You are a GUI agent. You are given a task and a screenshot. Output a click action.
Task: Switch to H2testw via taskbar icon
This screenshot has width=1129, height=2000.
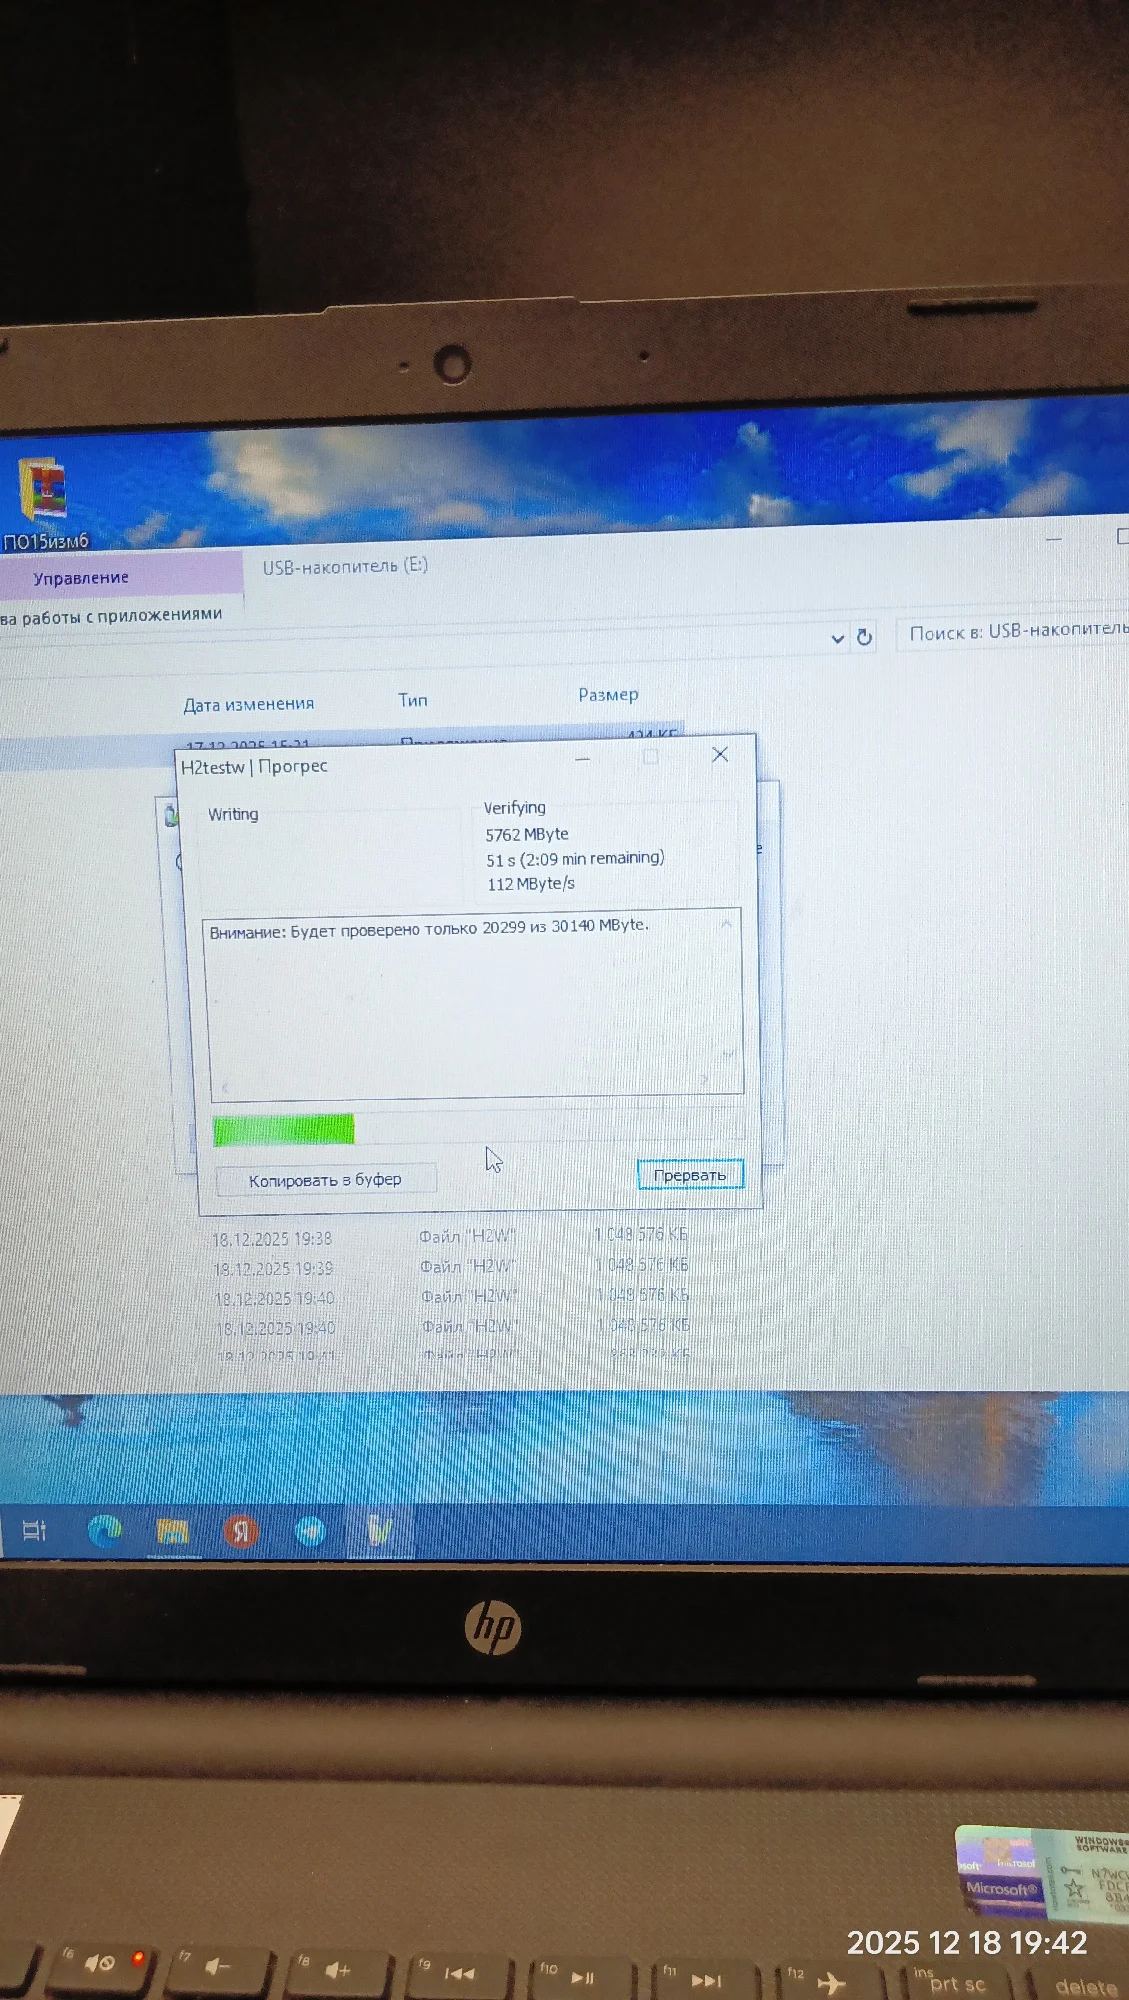(x=379, y=1531)
